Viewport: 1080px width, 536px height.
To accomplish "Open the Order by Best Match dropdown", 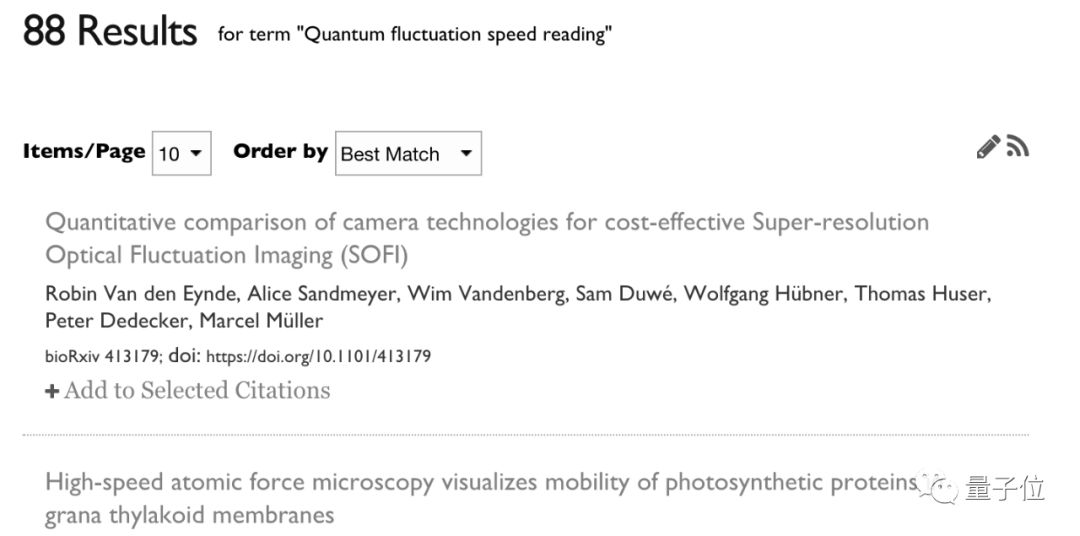I will 407,154.
